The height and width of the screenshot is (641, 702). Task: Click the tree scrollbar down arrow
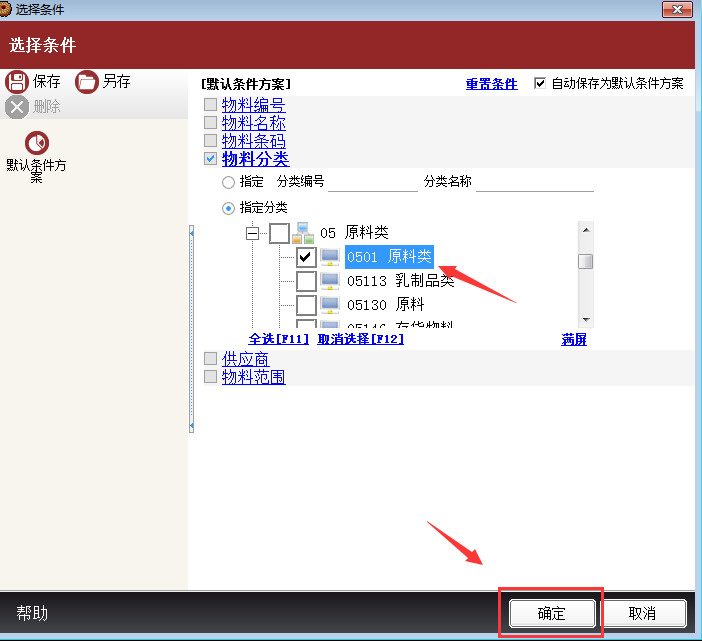point(586,320)
